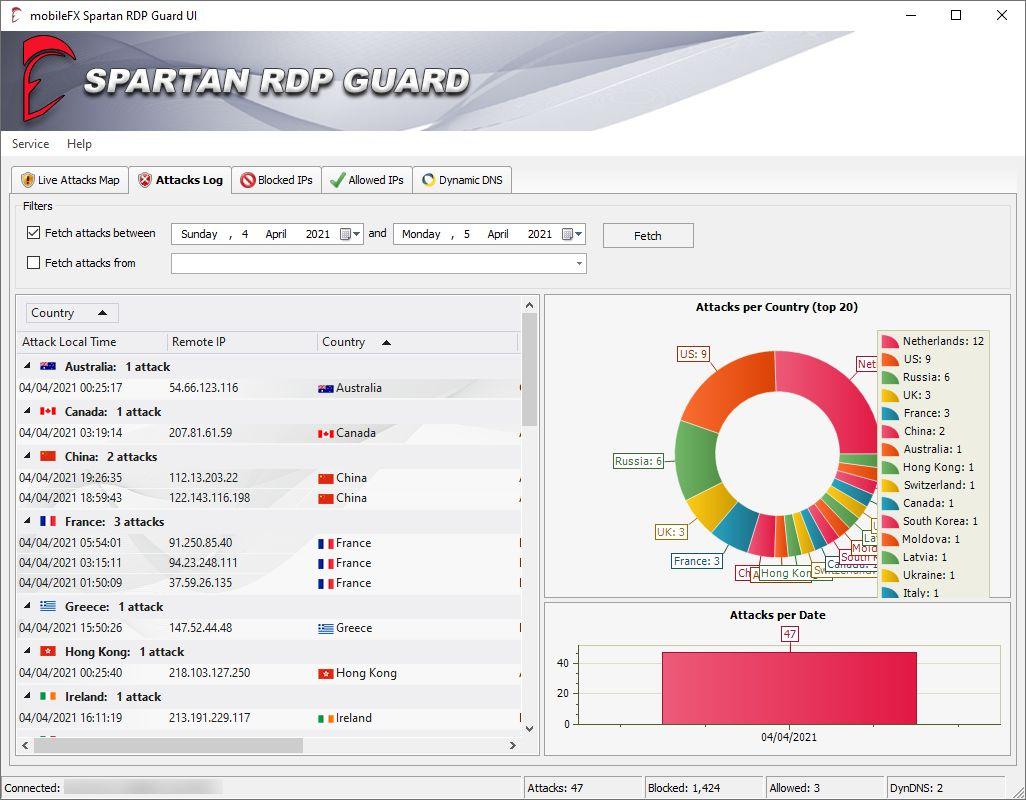Open the Service menu
This screenshot has height=800, width=1026.
(30, 144)
